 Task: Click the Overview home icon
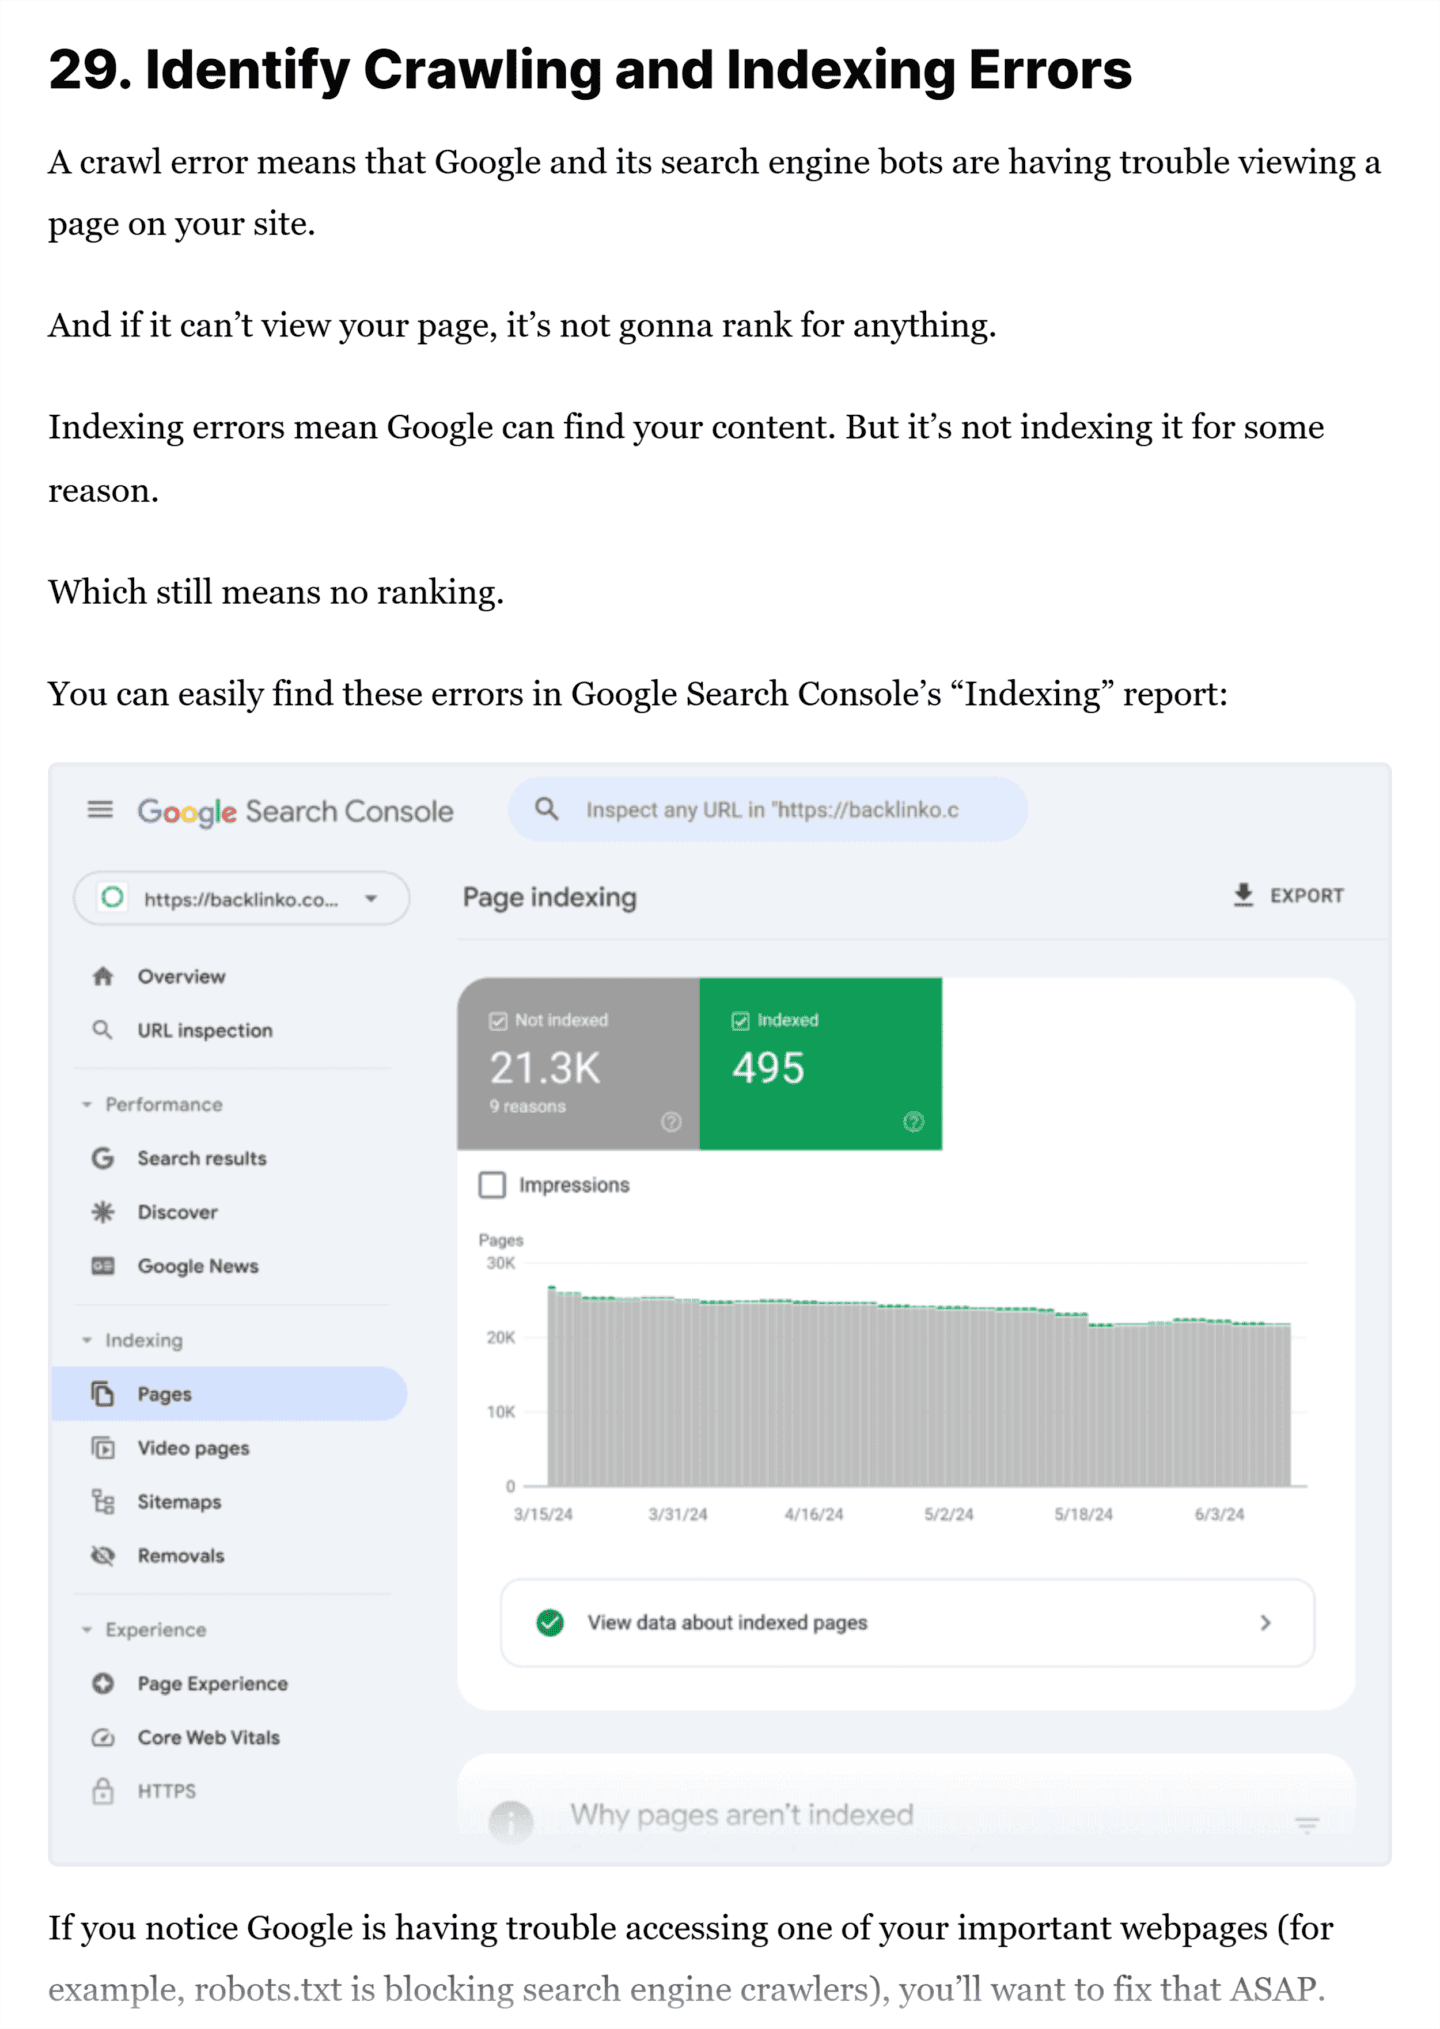(103, 976)
